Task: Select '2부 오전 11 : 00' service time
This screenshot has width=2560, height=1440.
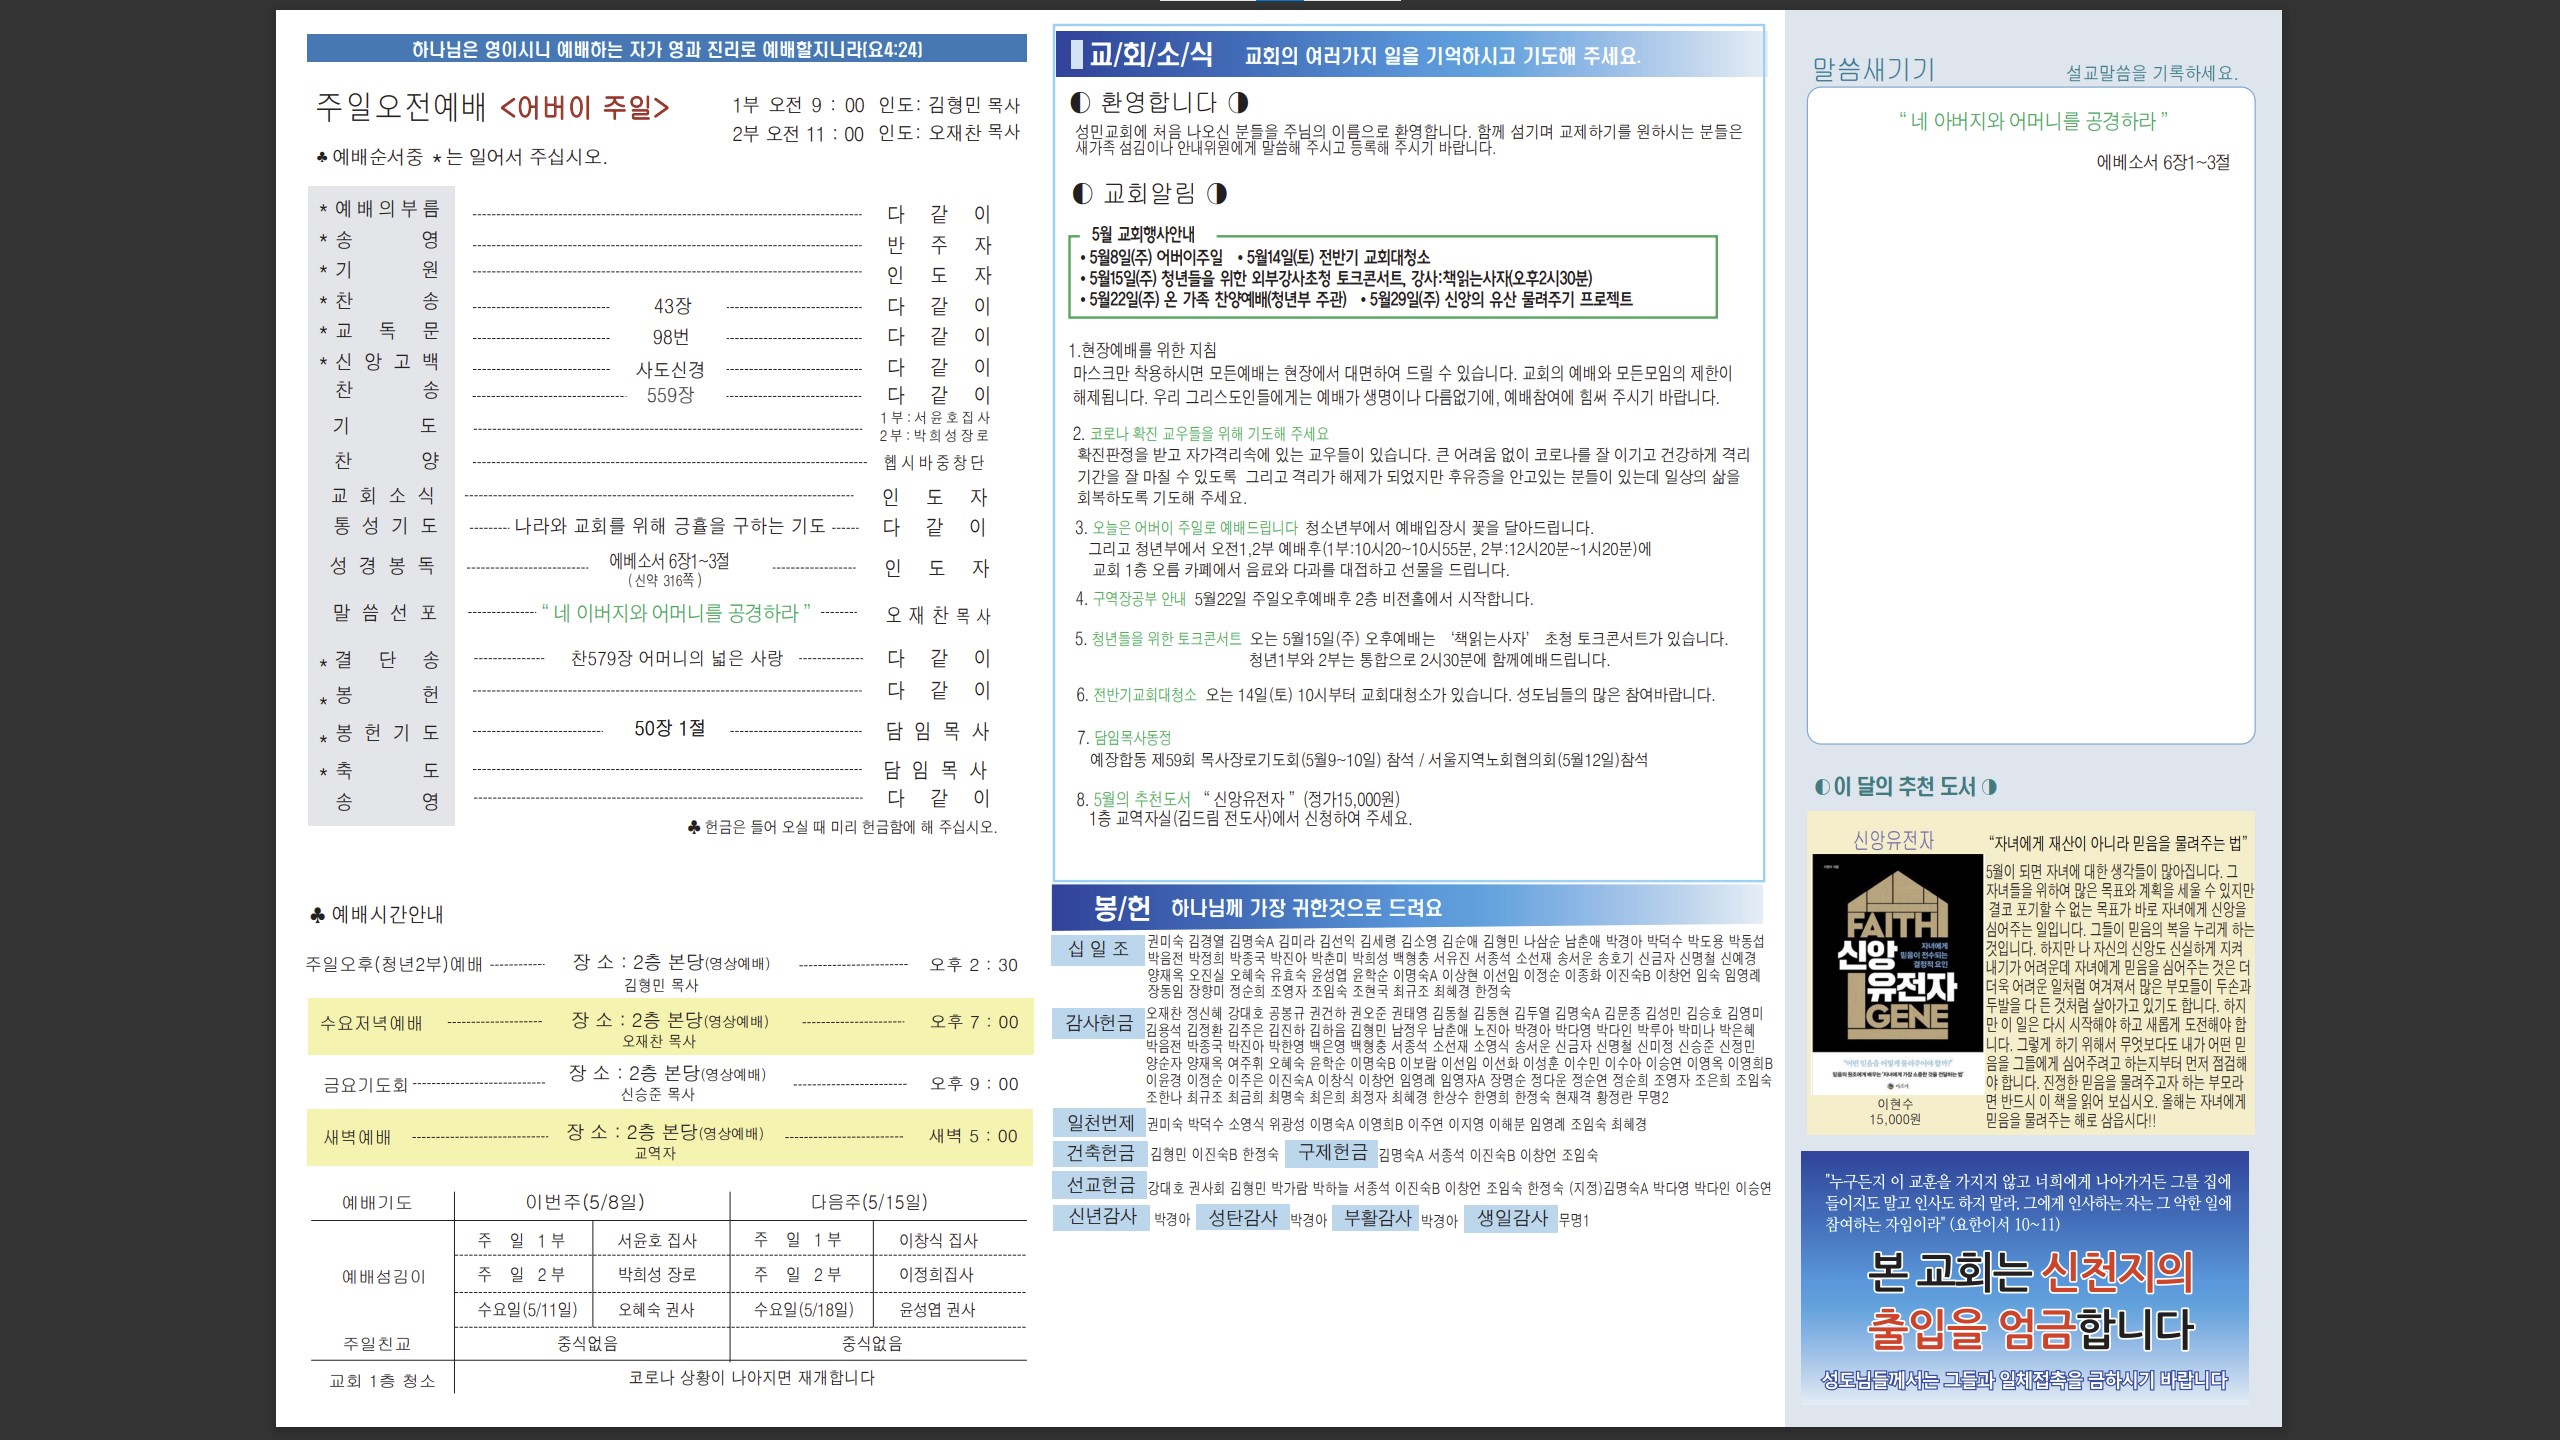Action: (798, 133)
